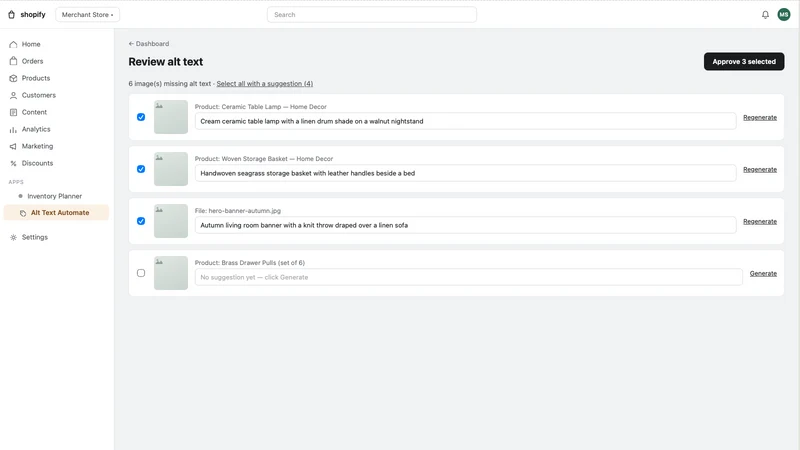Open the hero-banner-autumn.jpg thumbnail
The height and width of the screenshot is (450, 800).
point(171,221)
